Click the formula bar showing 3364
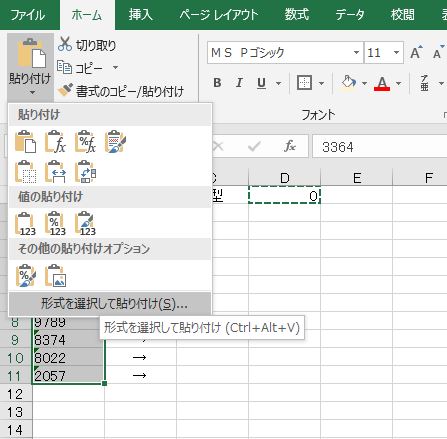The width and height of the screenshot is (447, 439). pos(379,146)
